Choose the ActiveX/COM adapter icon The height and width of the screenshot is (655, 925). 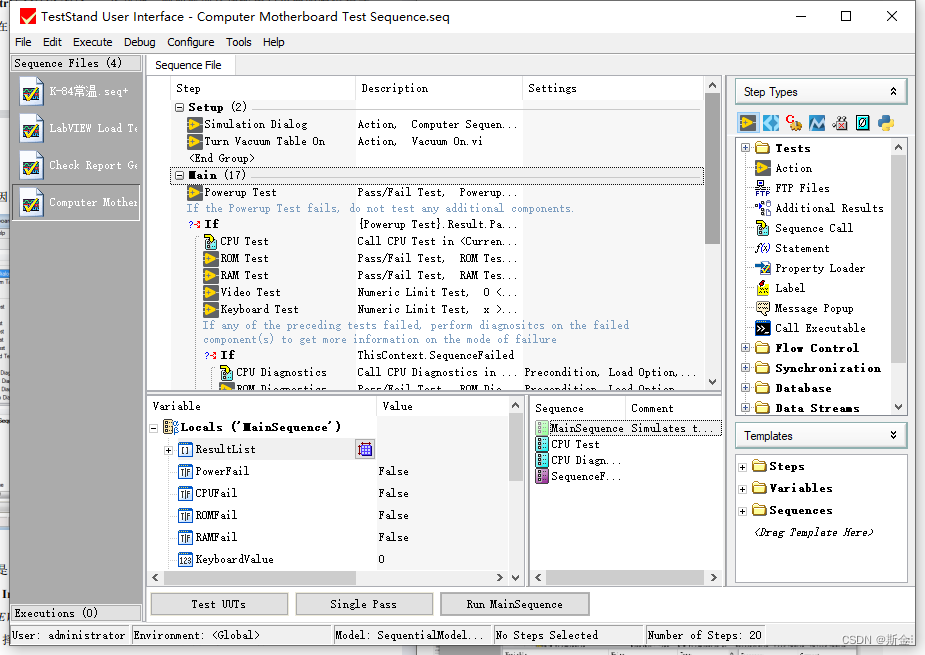(839, 123)
